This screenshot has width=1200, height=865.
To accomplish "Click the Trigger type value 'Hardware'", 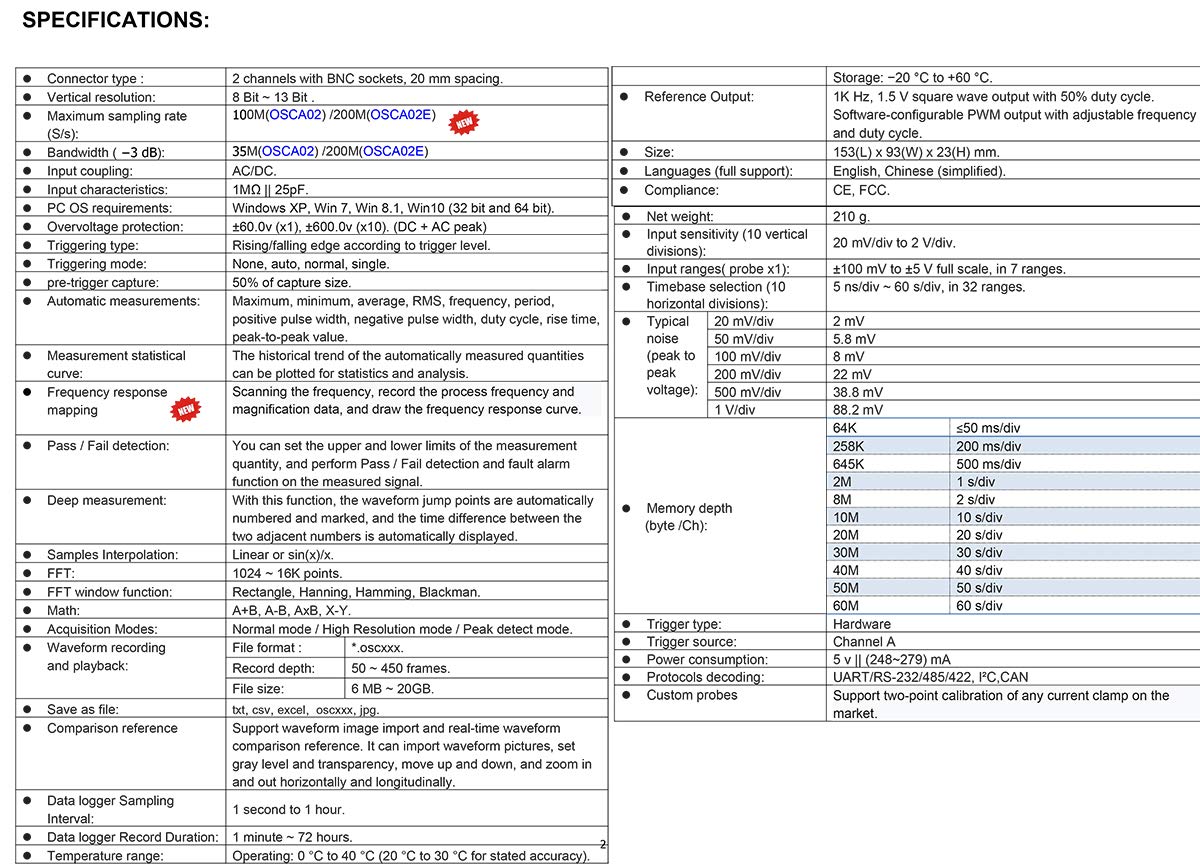I will tap(862, 624).
